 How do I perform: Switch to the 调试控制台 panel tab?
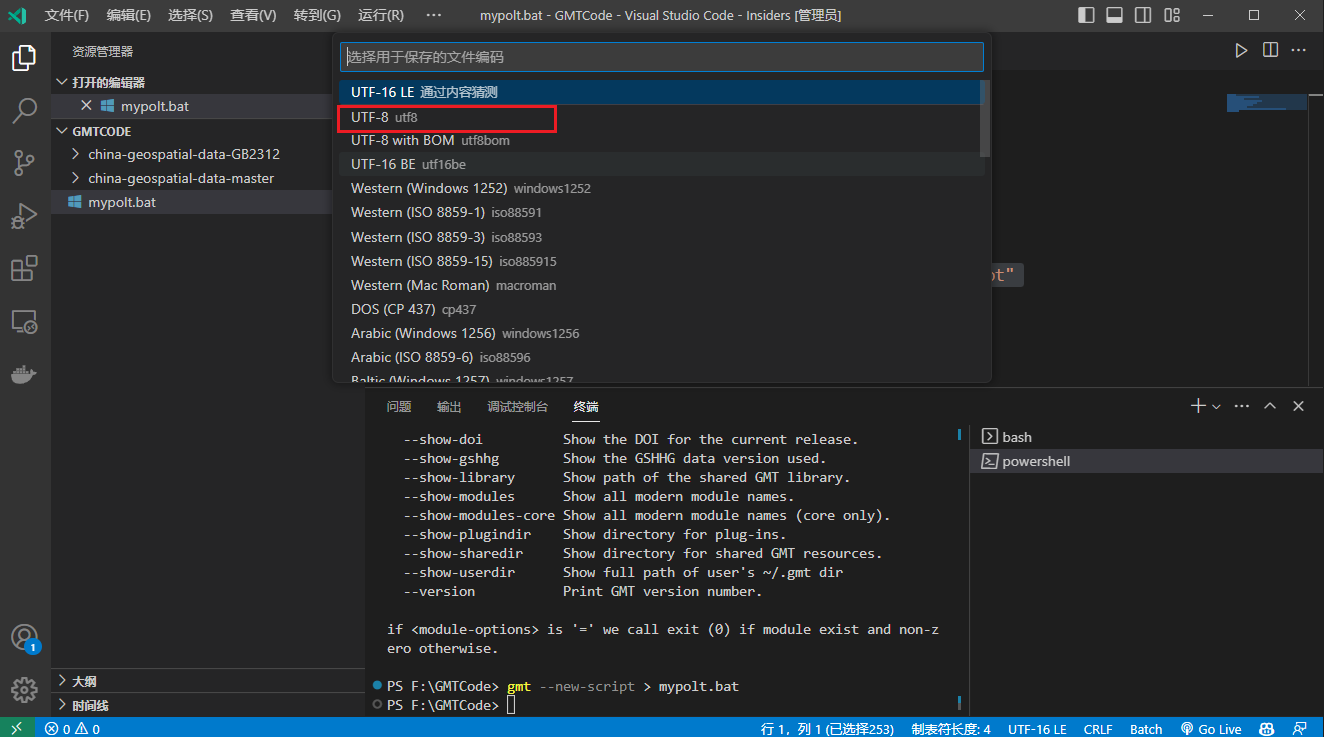[x=518, y=406]
